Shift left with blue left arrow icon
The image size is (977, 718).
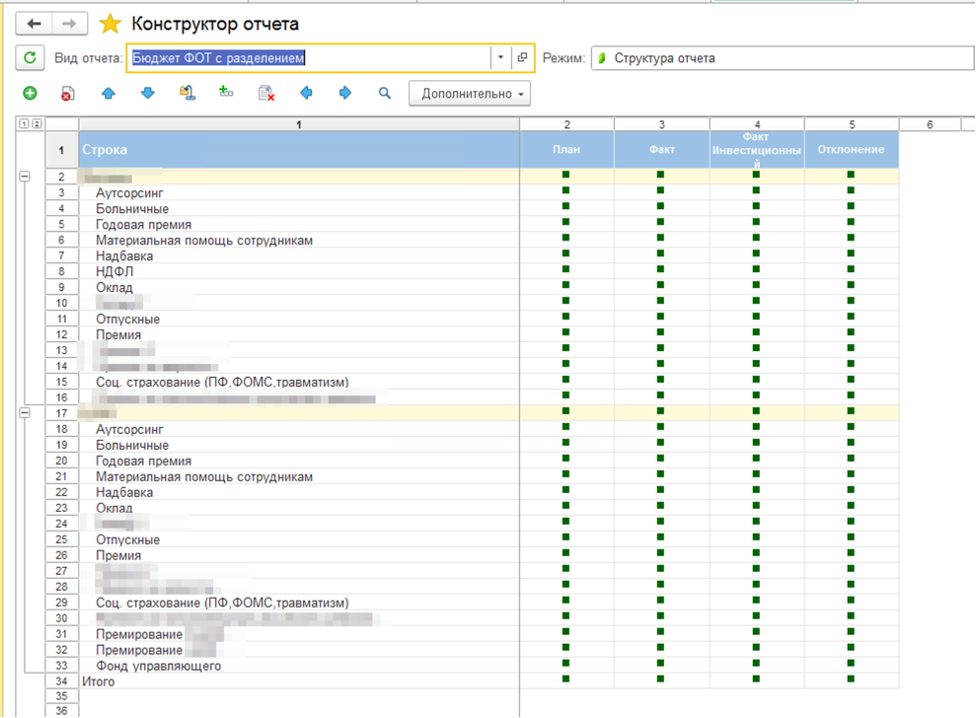point(306,93)
